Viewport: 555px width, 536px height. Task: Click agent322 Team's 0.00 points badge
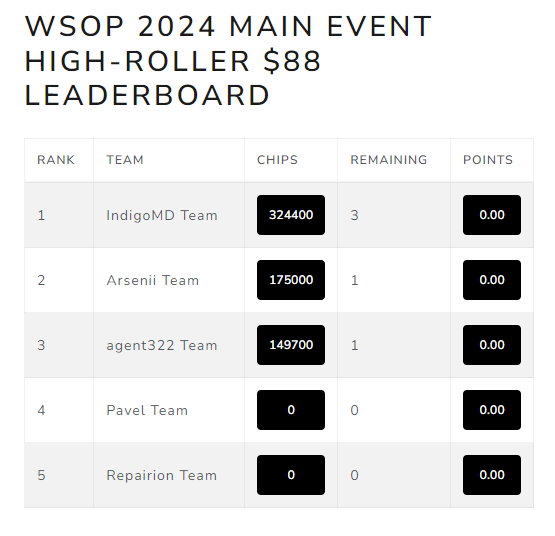pyautogui.click(x=492, y=345)
